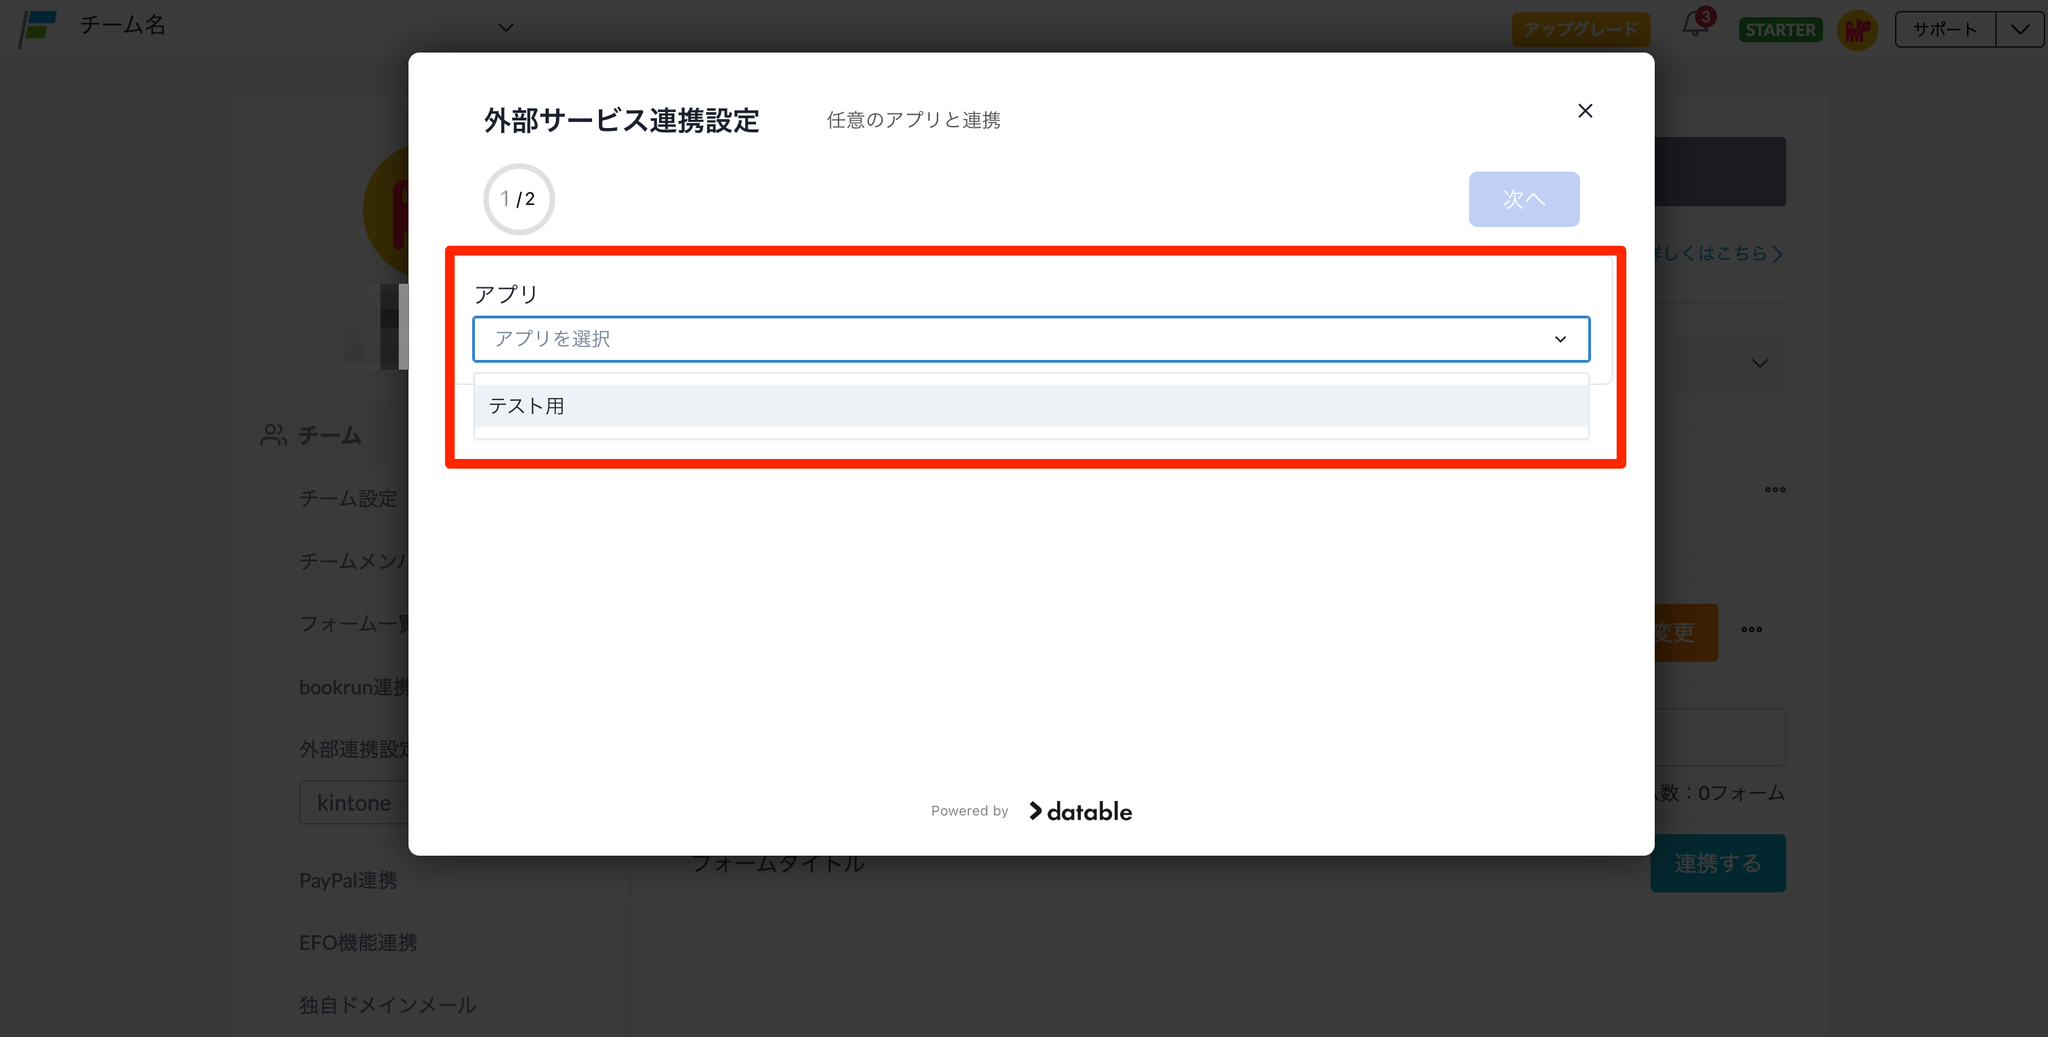Click the 次へ button
Image resolution: width=2048 pixels, height=1037 pixels.
tap(1524, 199)
